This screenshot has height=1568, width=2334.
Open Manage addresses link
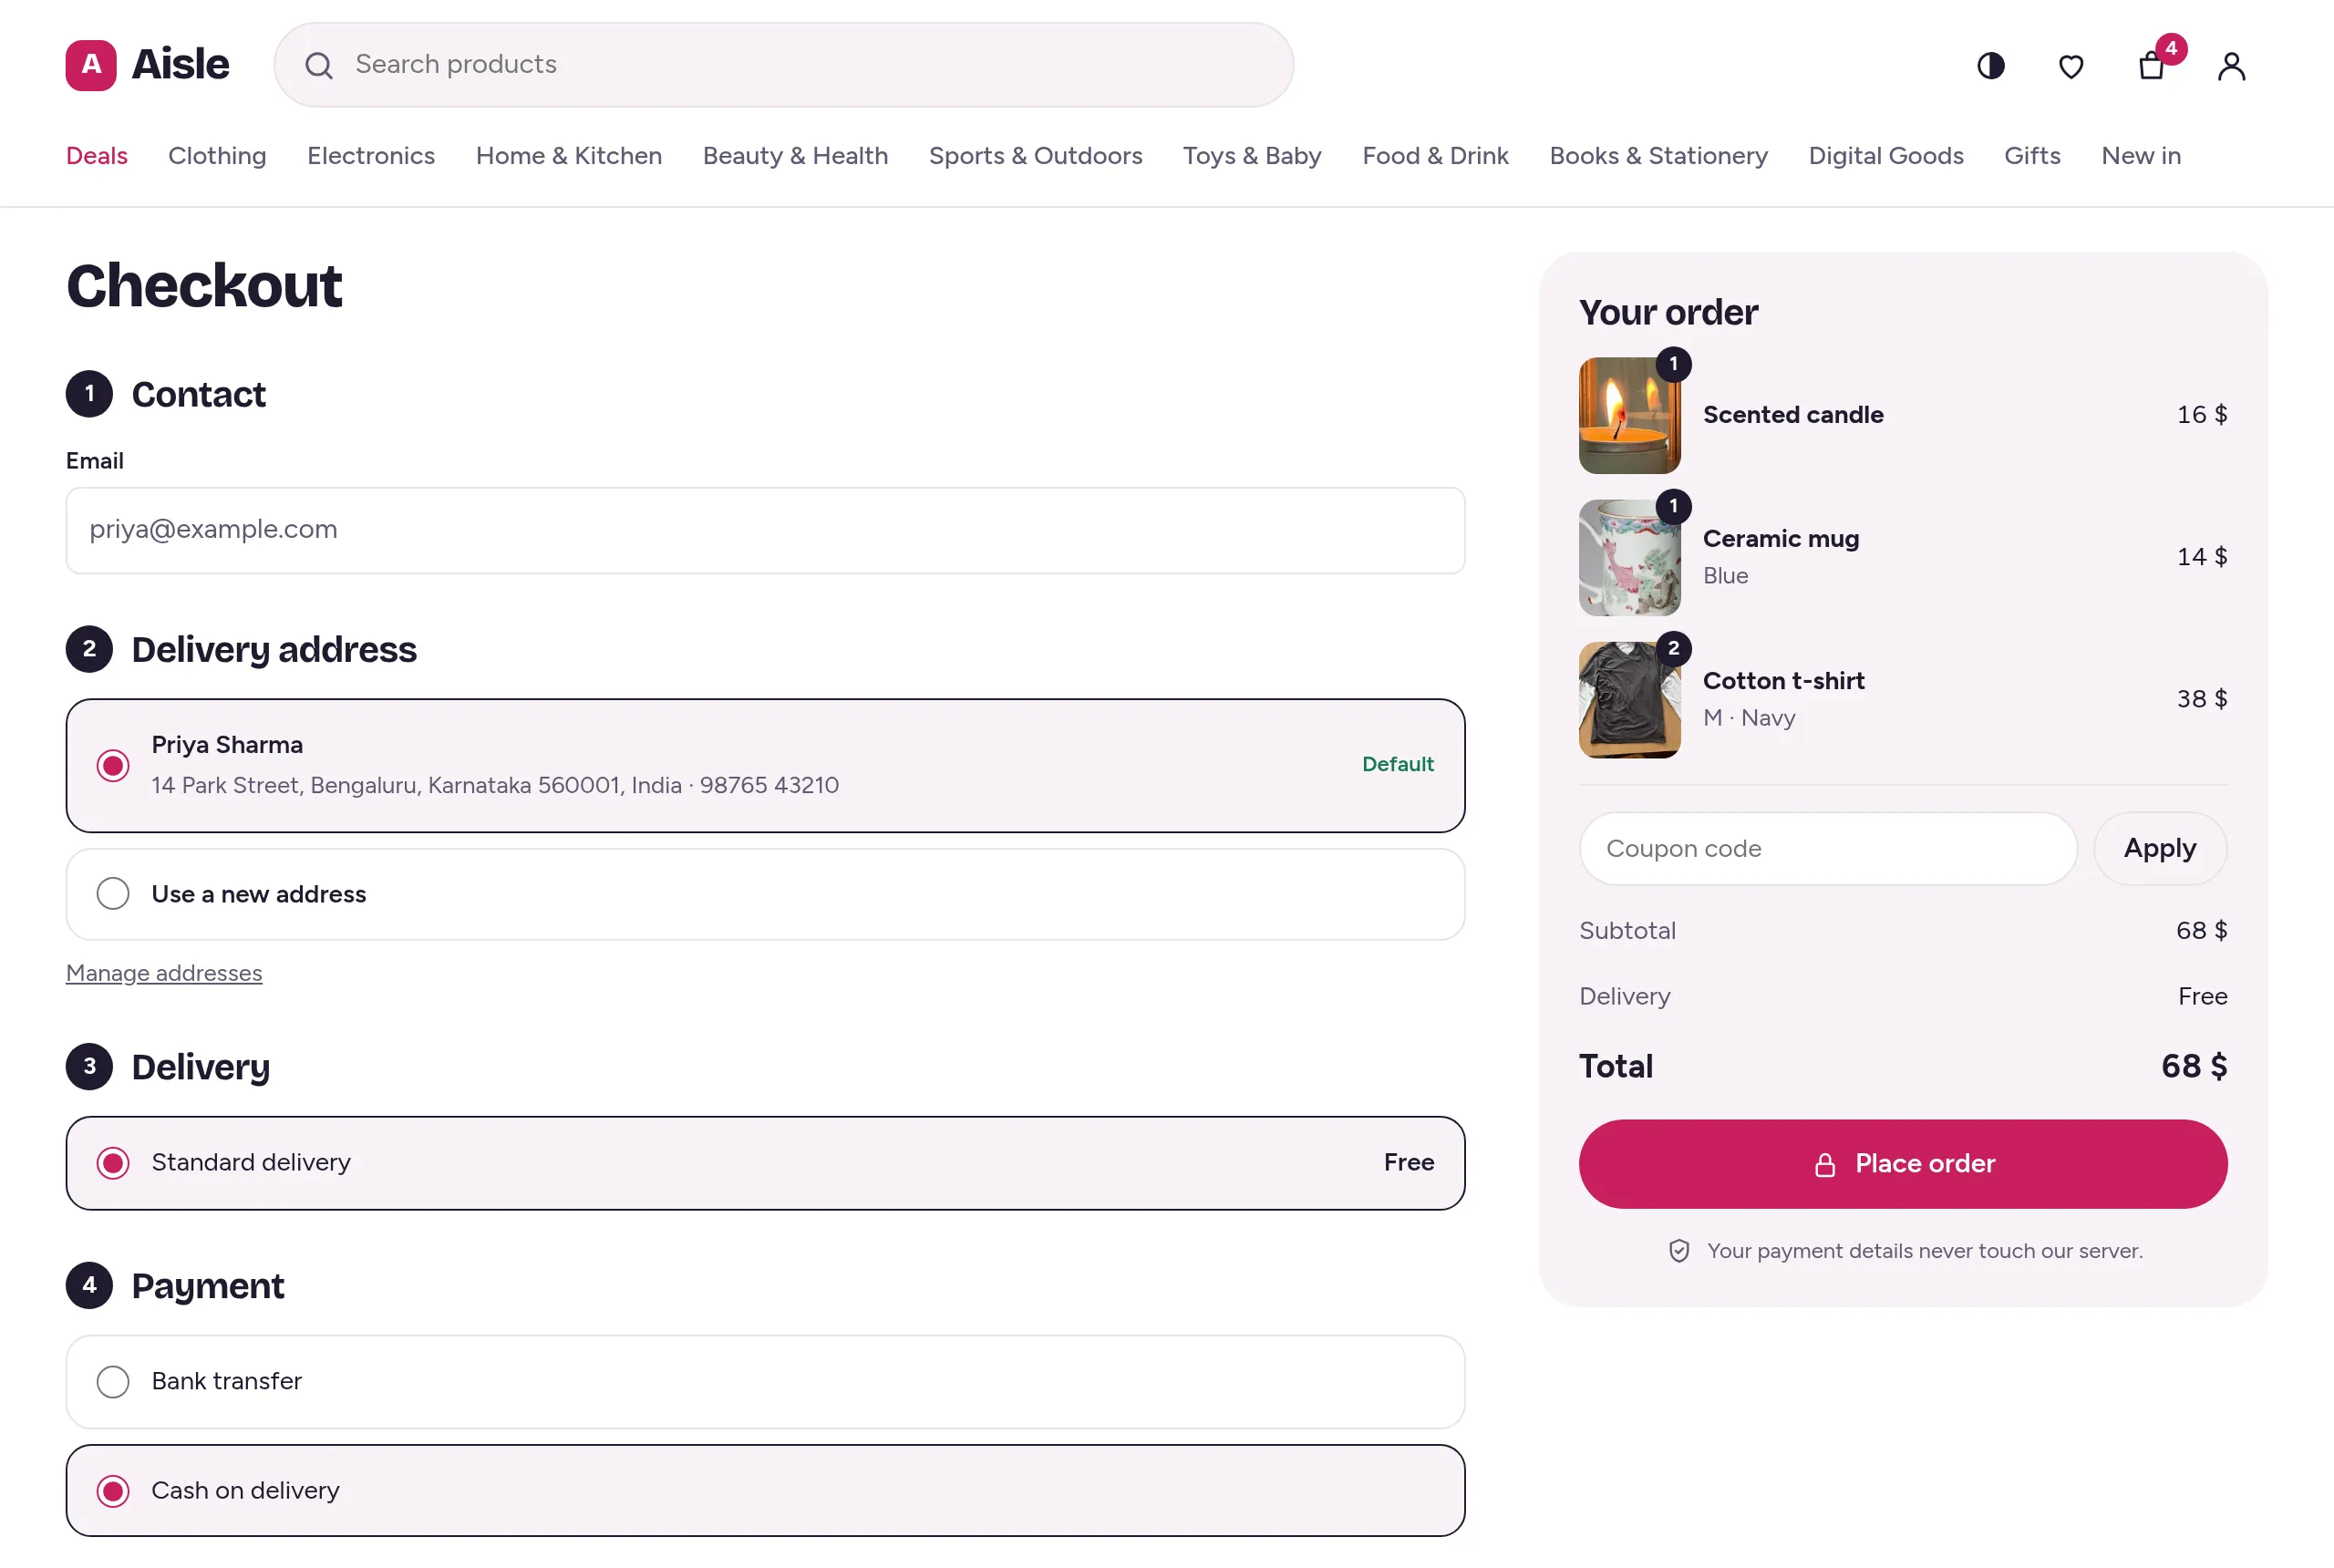coord(164,973)
